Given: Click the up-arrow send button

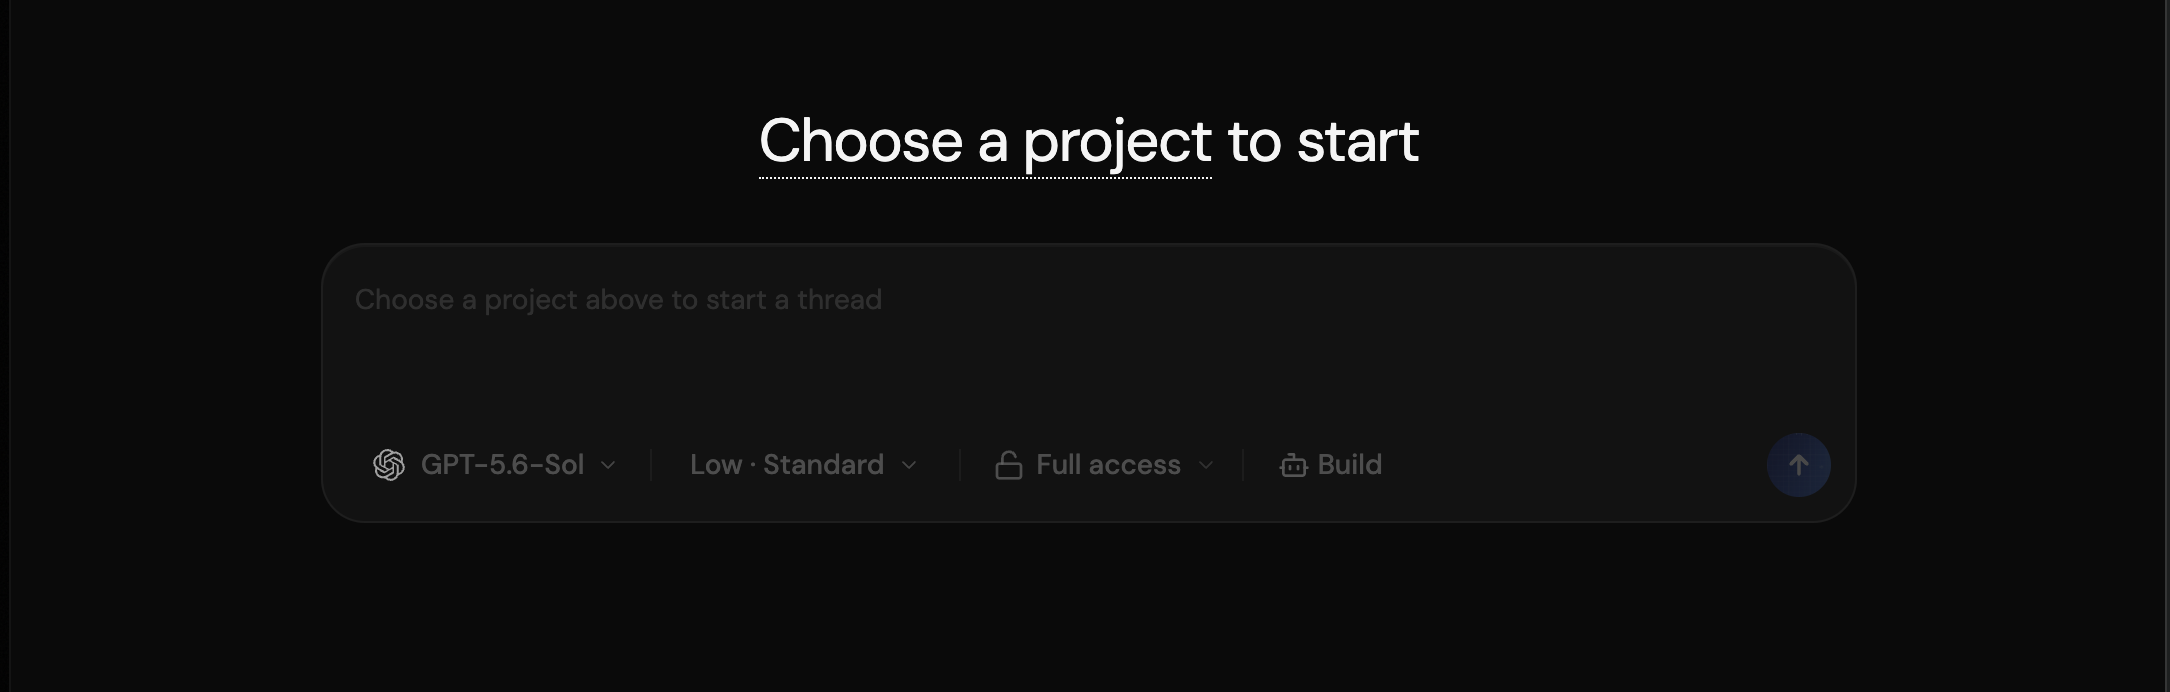Looking at the screenshot, I should (x=1798, y=465).
